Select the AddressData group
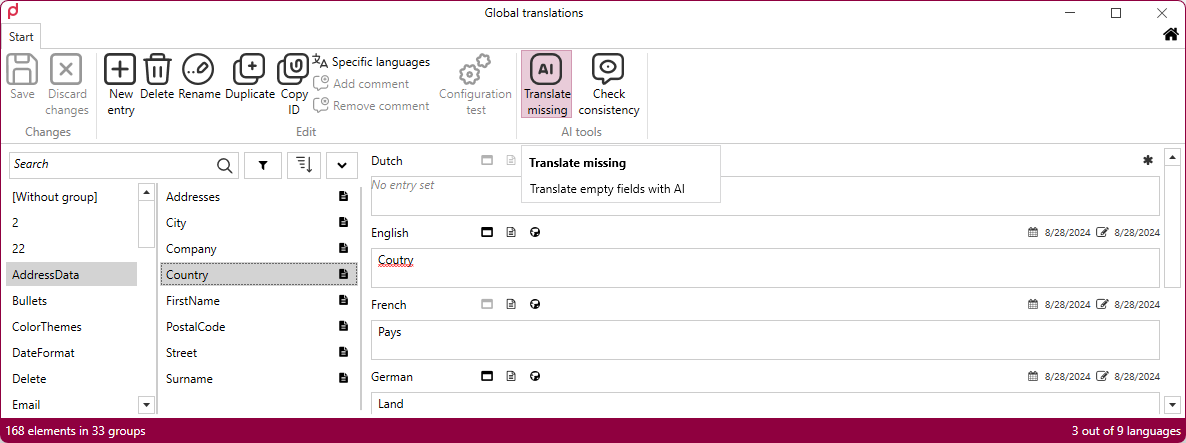1186x443 pixels. [71, 275]
